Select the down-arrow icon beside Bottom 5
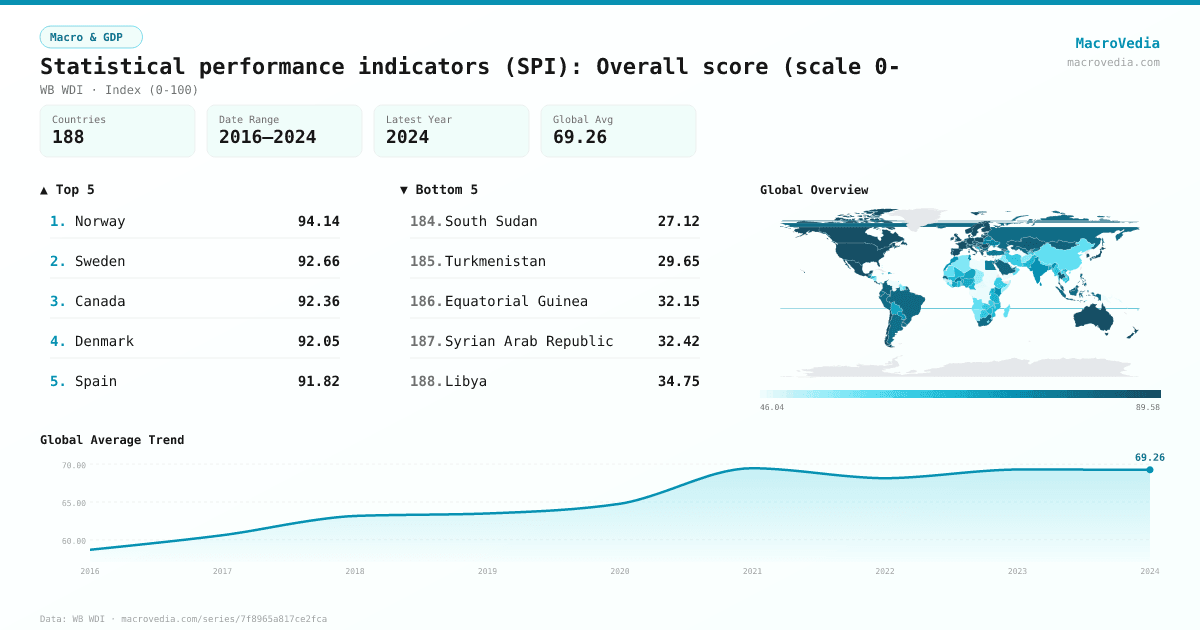Image resolution: width=1200 pixels, height=630 pixels. (403, 189)
